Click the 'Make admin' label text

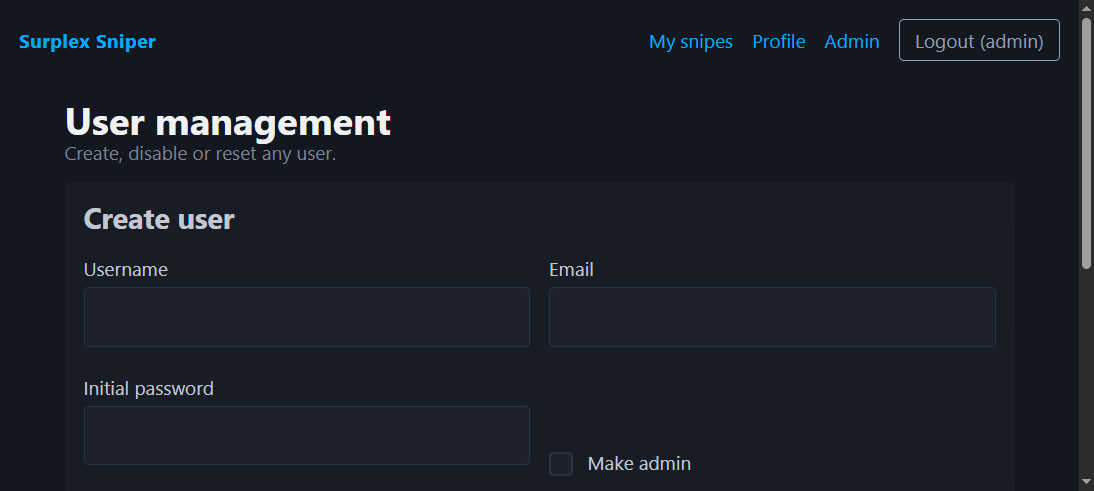pyautogui.click(x=639, y=464)
